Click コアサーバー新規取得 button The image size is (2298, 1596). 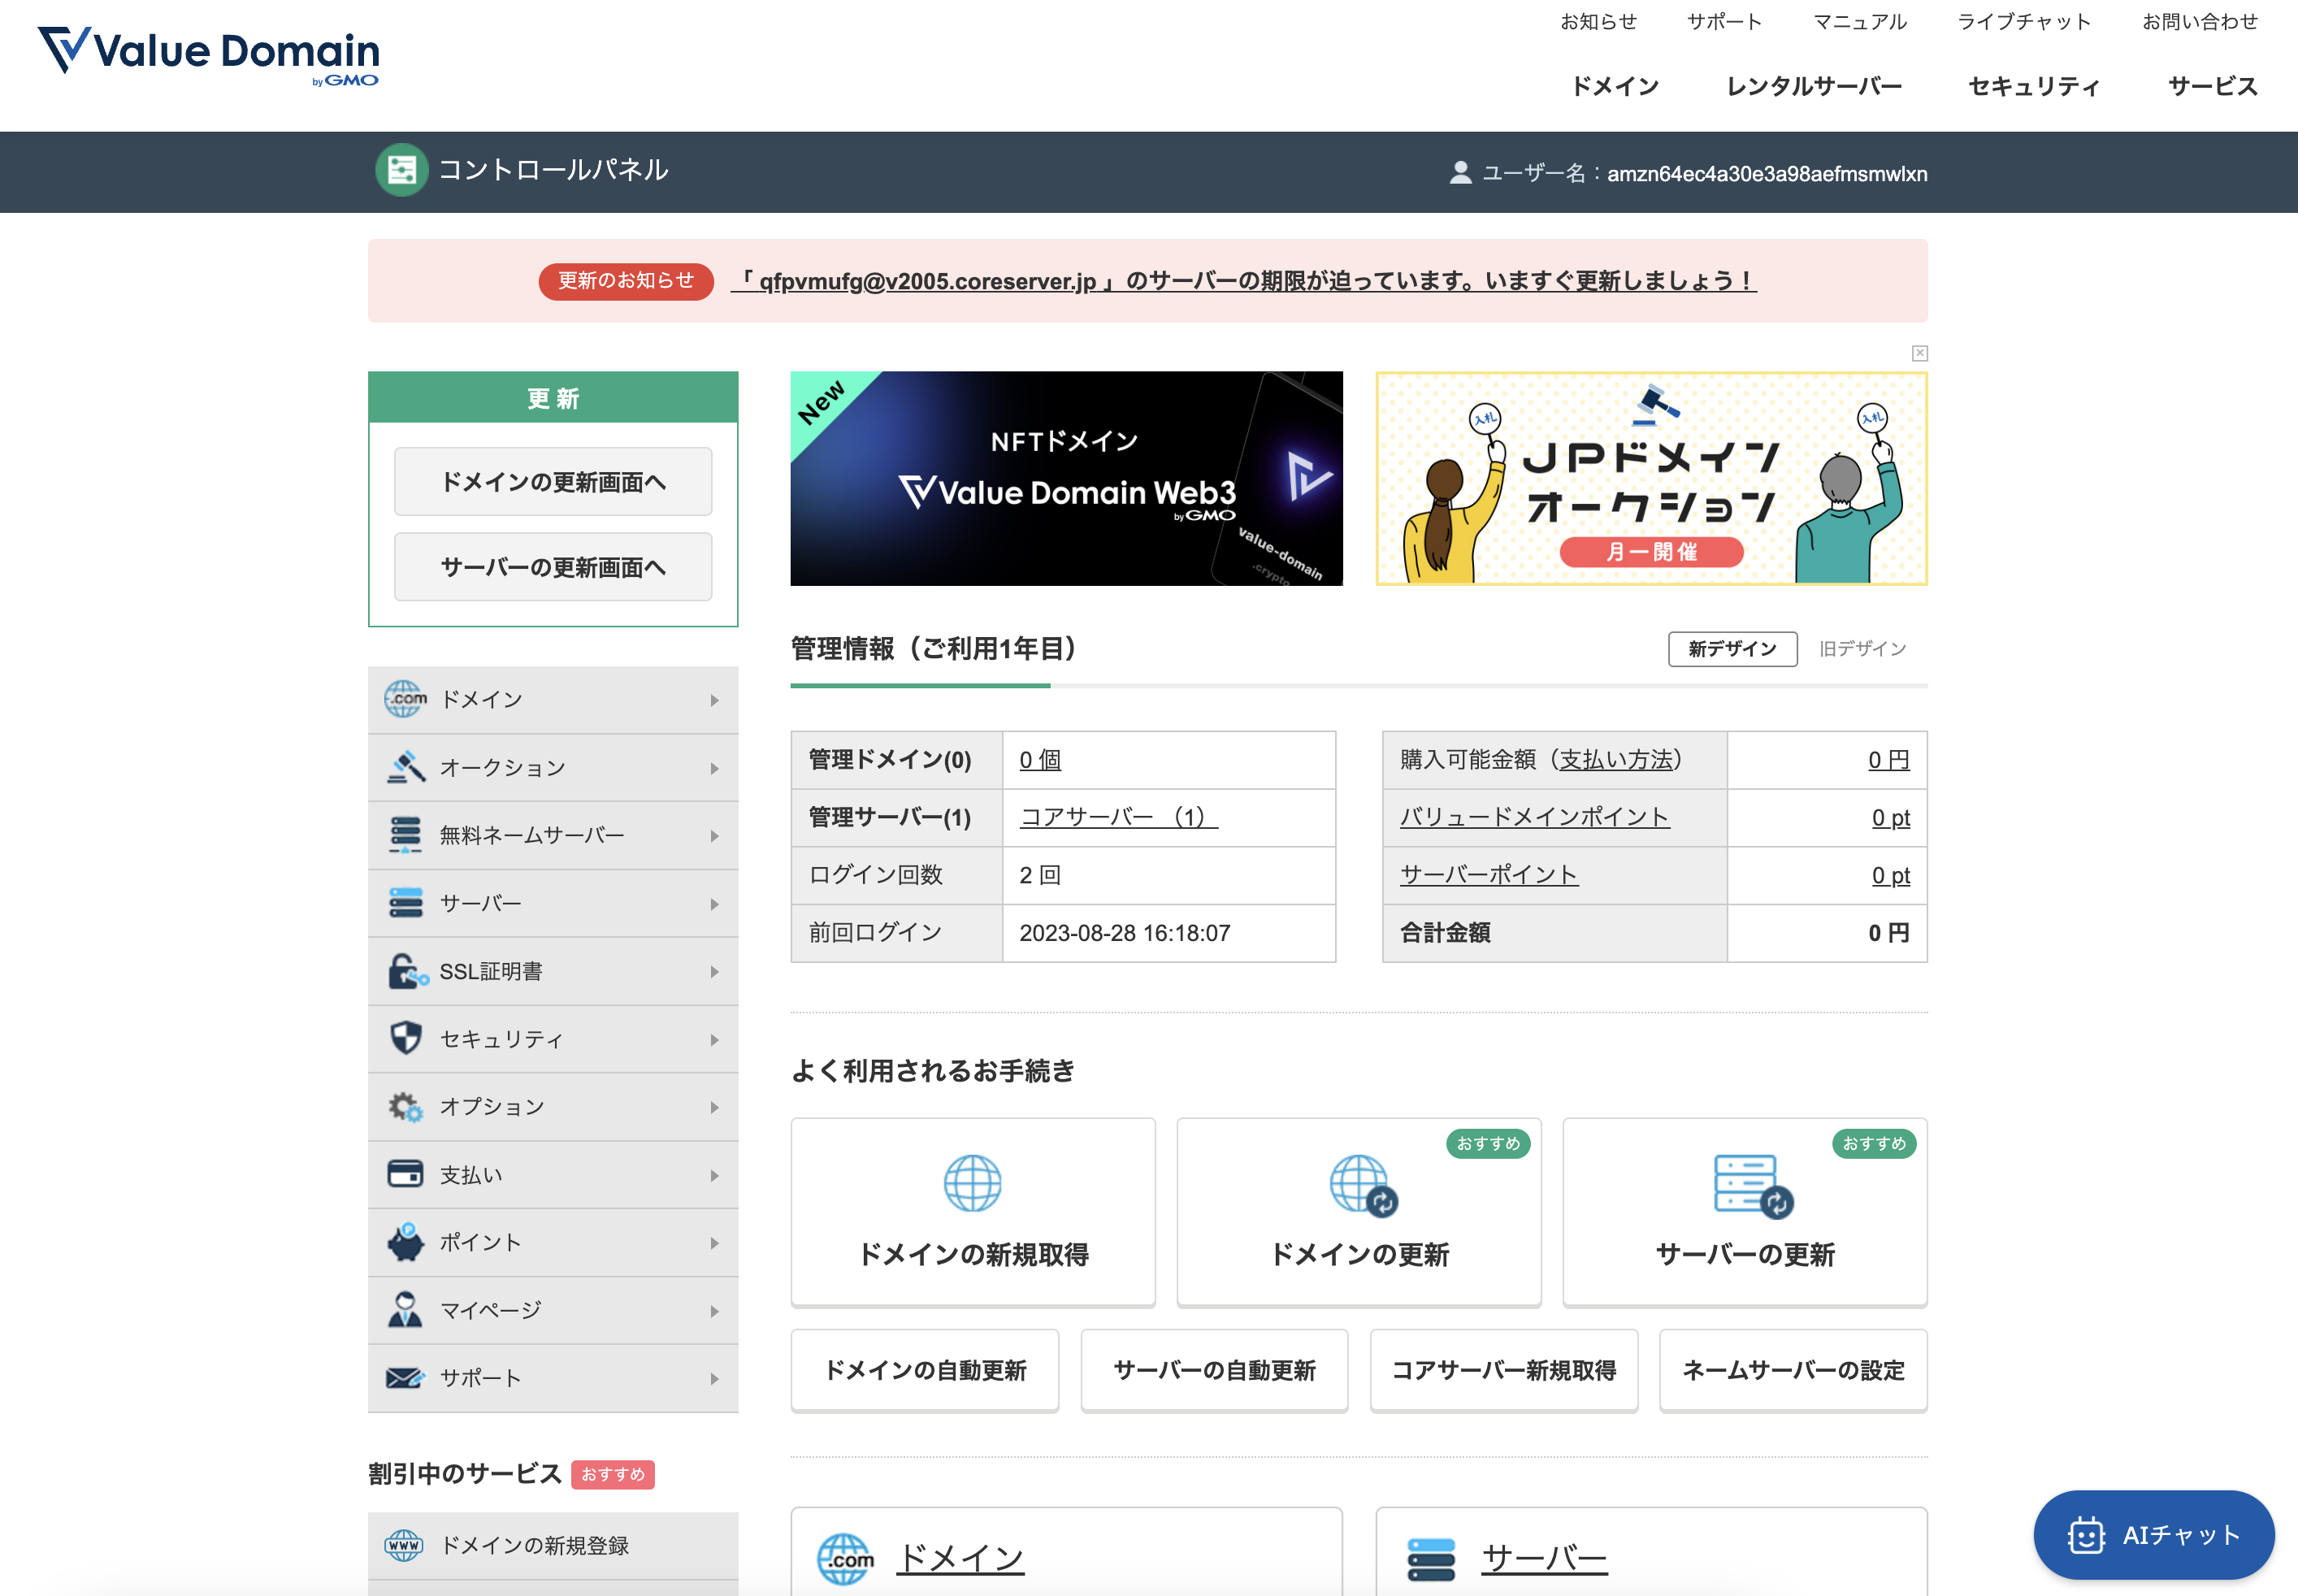(x=1504, y=1370)
